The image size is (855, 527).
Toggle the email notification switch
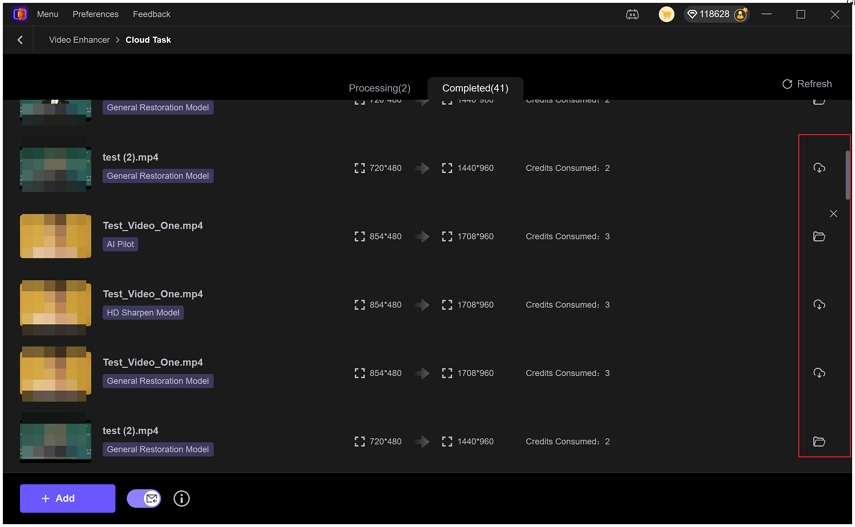pyautogui.click(x=144, y=498)
